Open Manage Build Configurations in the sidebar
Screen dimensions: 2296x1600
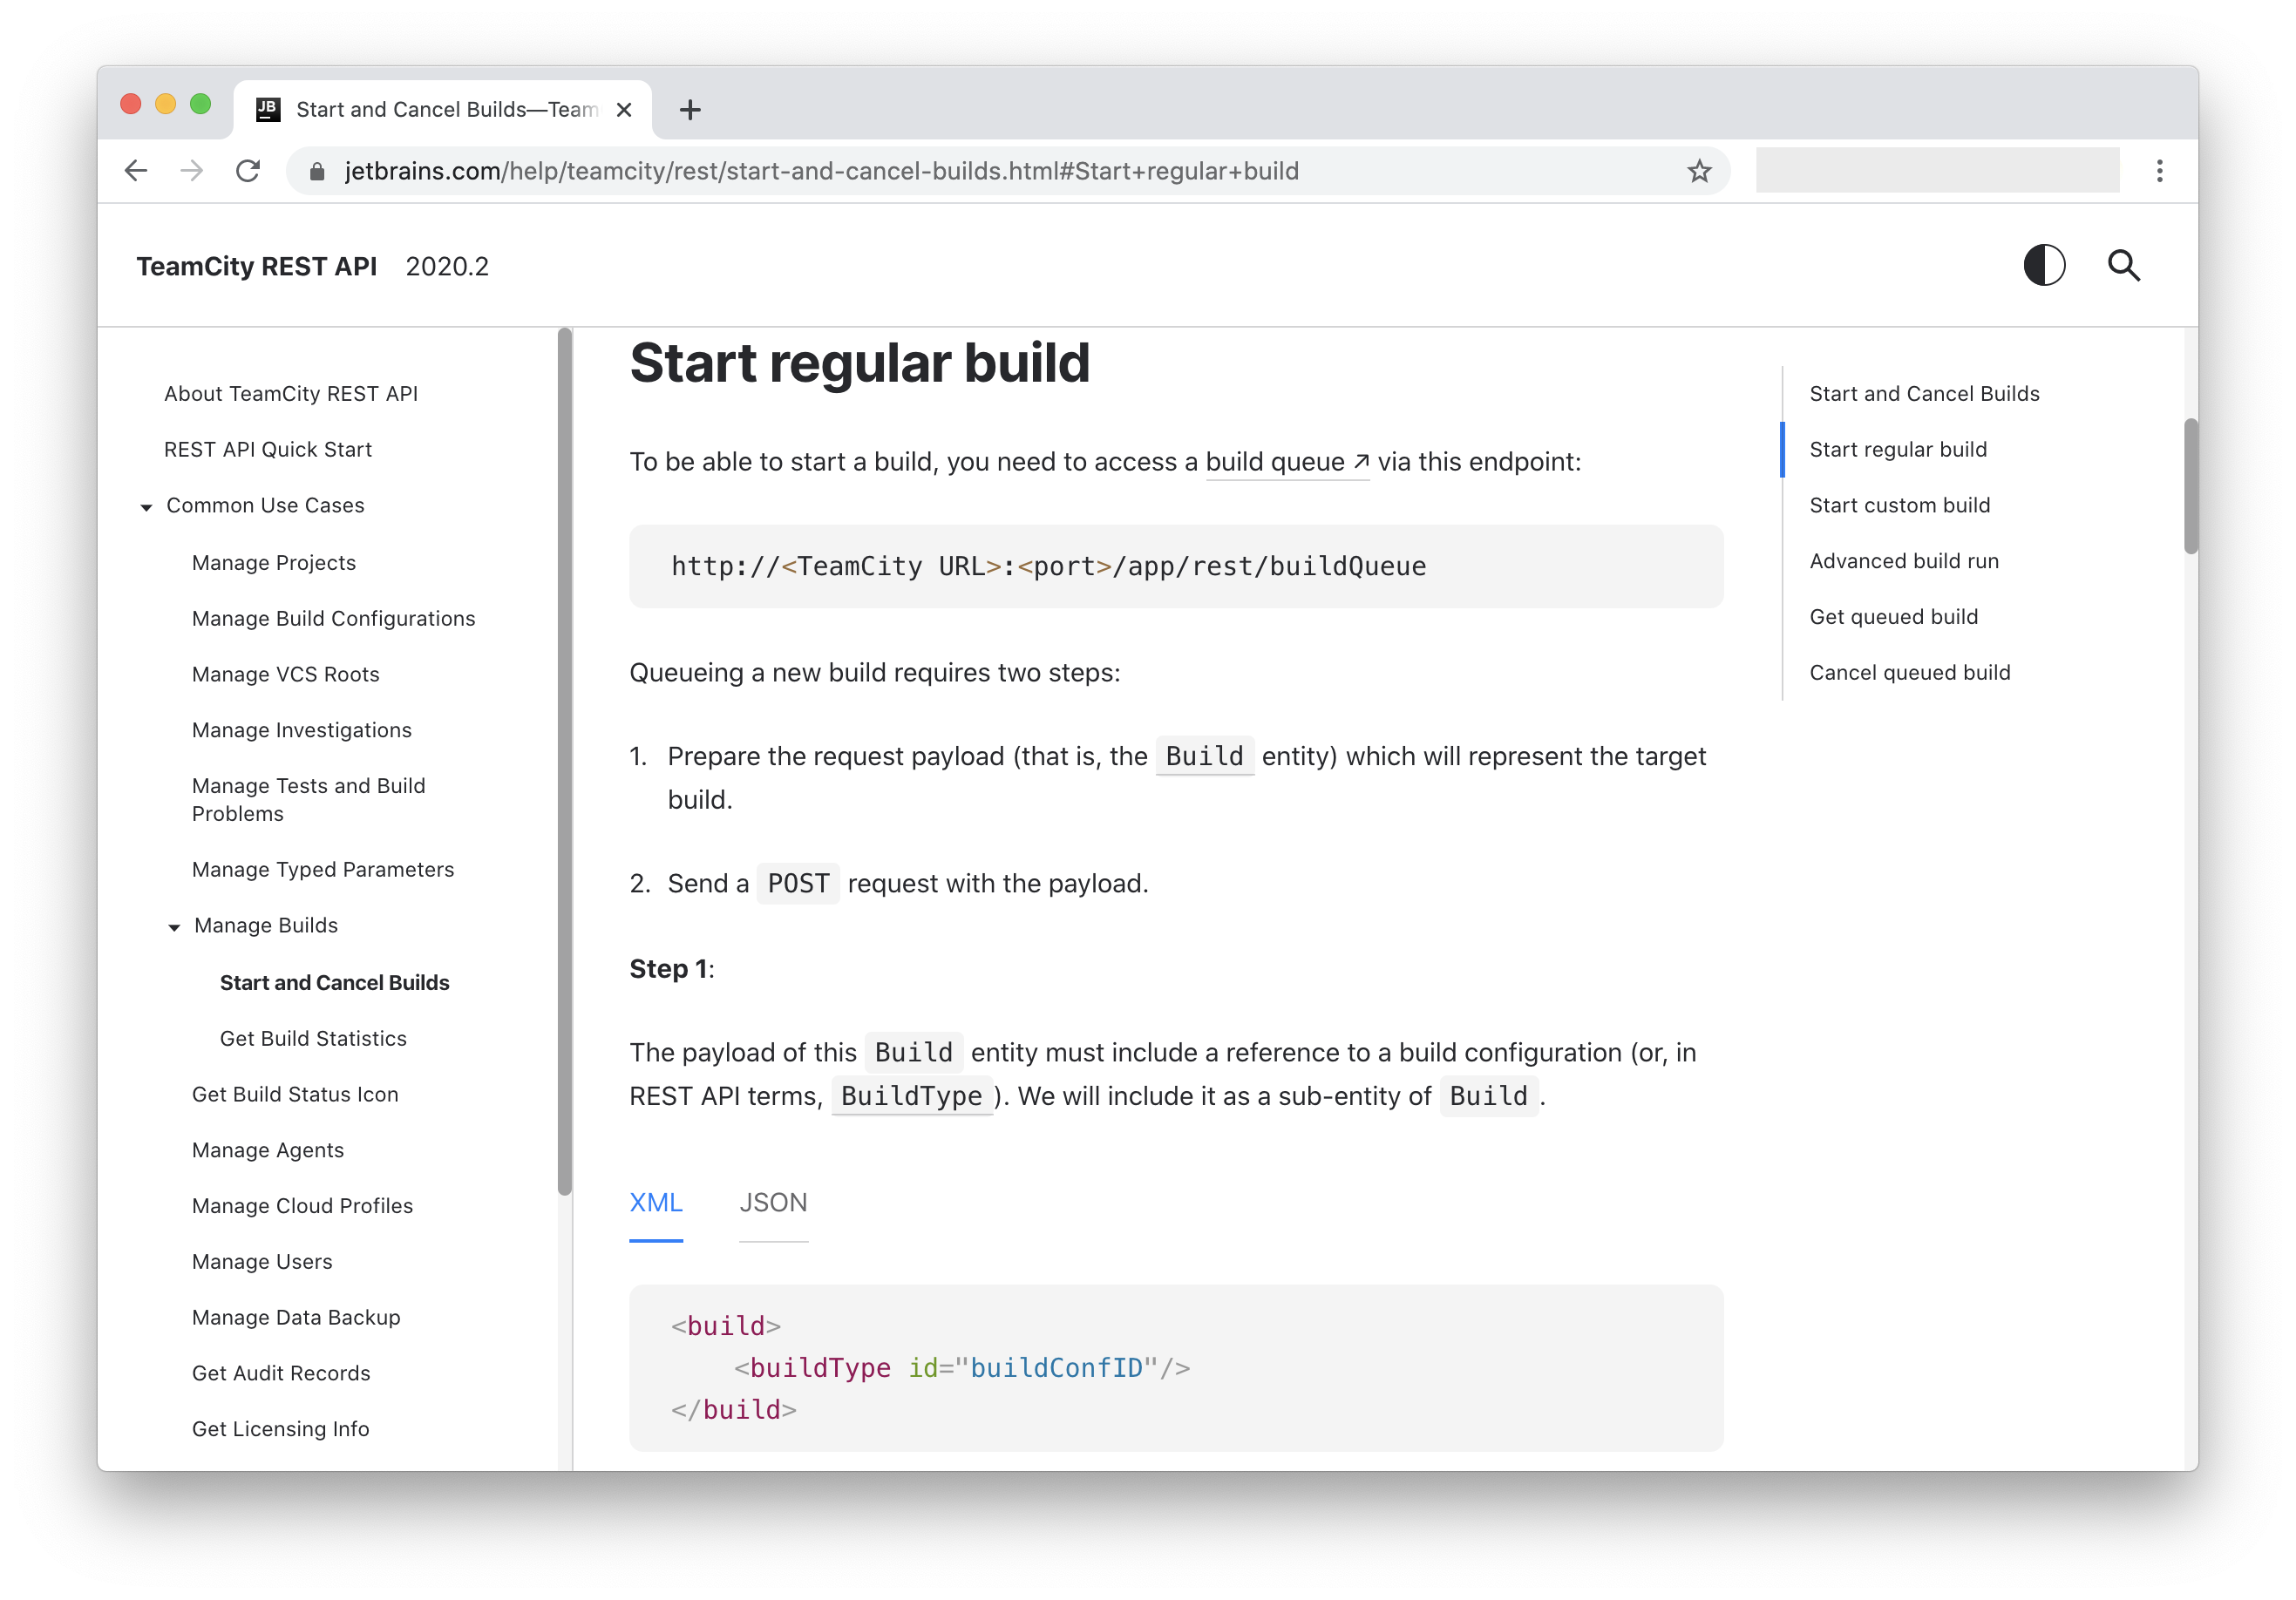(x=334, y=619)
